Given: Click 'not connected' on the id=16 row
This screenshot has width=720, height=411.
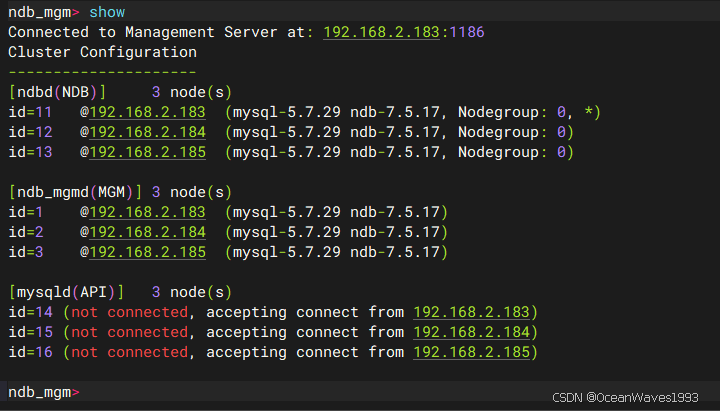Looking at the screenshot, I should 129,352.
